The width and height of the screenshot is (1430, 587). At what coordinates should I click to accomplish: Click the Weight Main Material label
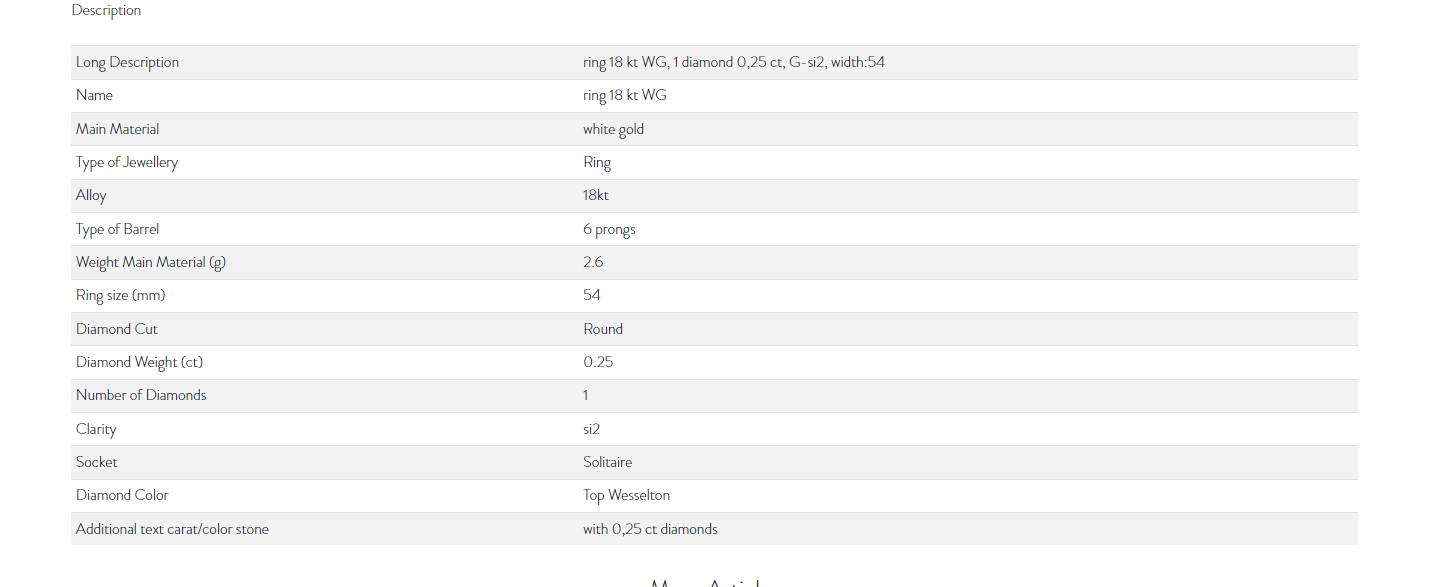(151, 262)
